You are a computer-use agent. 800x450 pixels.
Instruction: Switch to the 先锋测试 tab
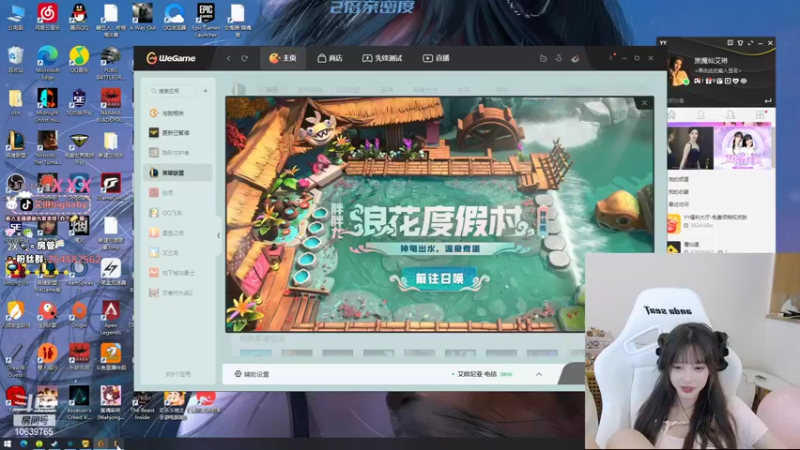coord(382,58)
